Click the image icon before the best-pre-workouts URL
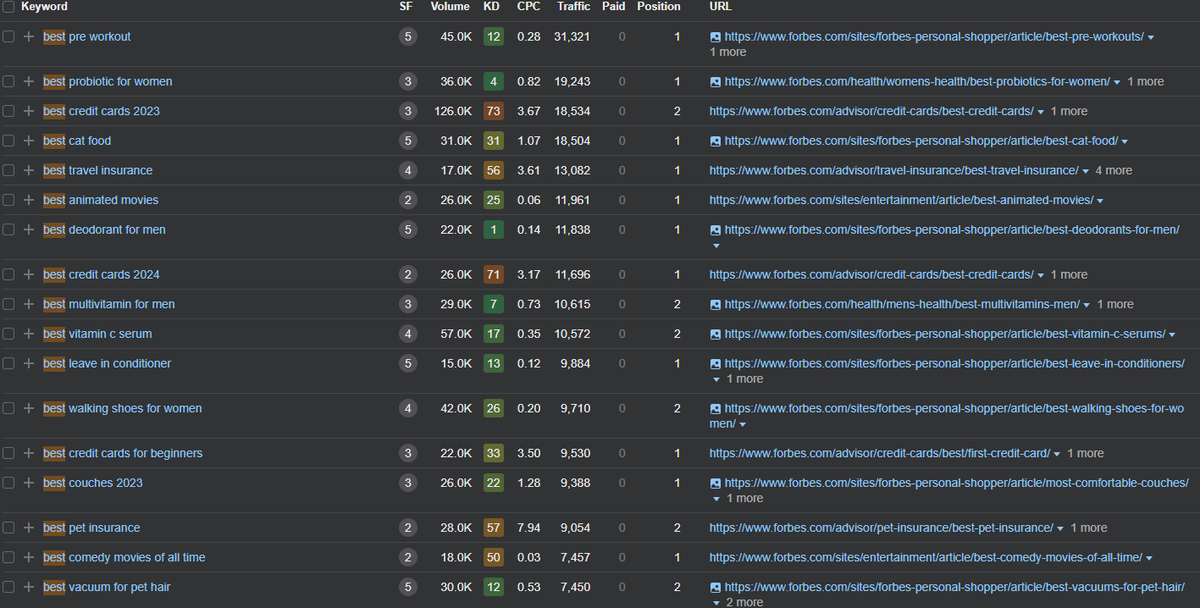Image resolution: width=1200 pixels, height=608 pixels. (x=715, y=37)
